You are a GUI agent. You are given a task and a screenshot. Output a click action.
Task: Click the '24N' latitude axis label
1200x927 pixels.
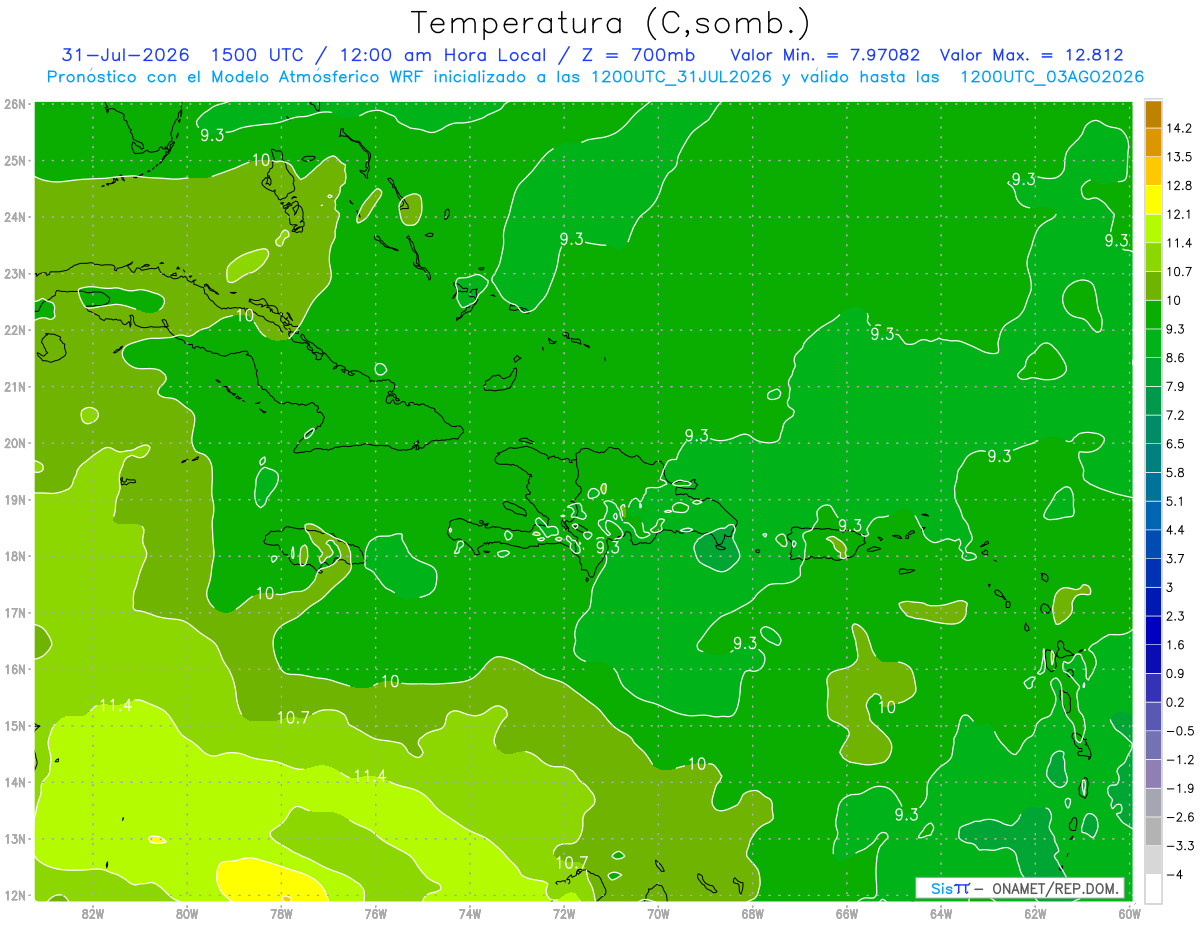point(14,217)
